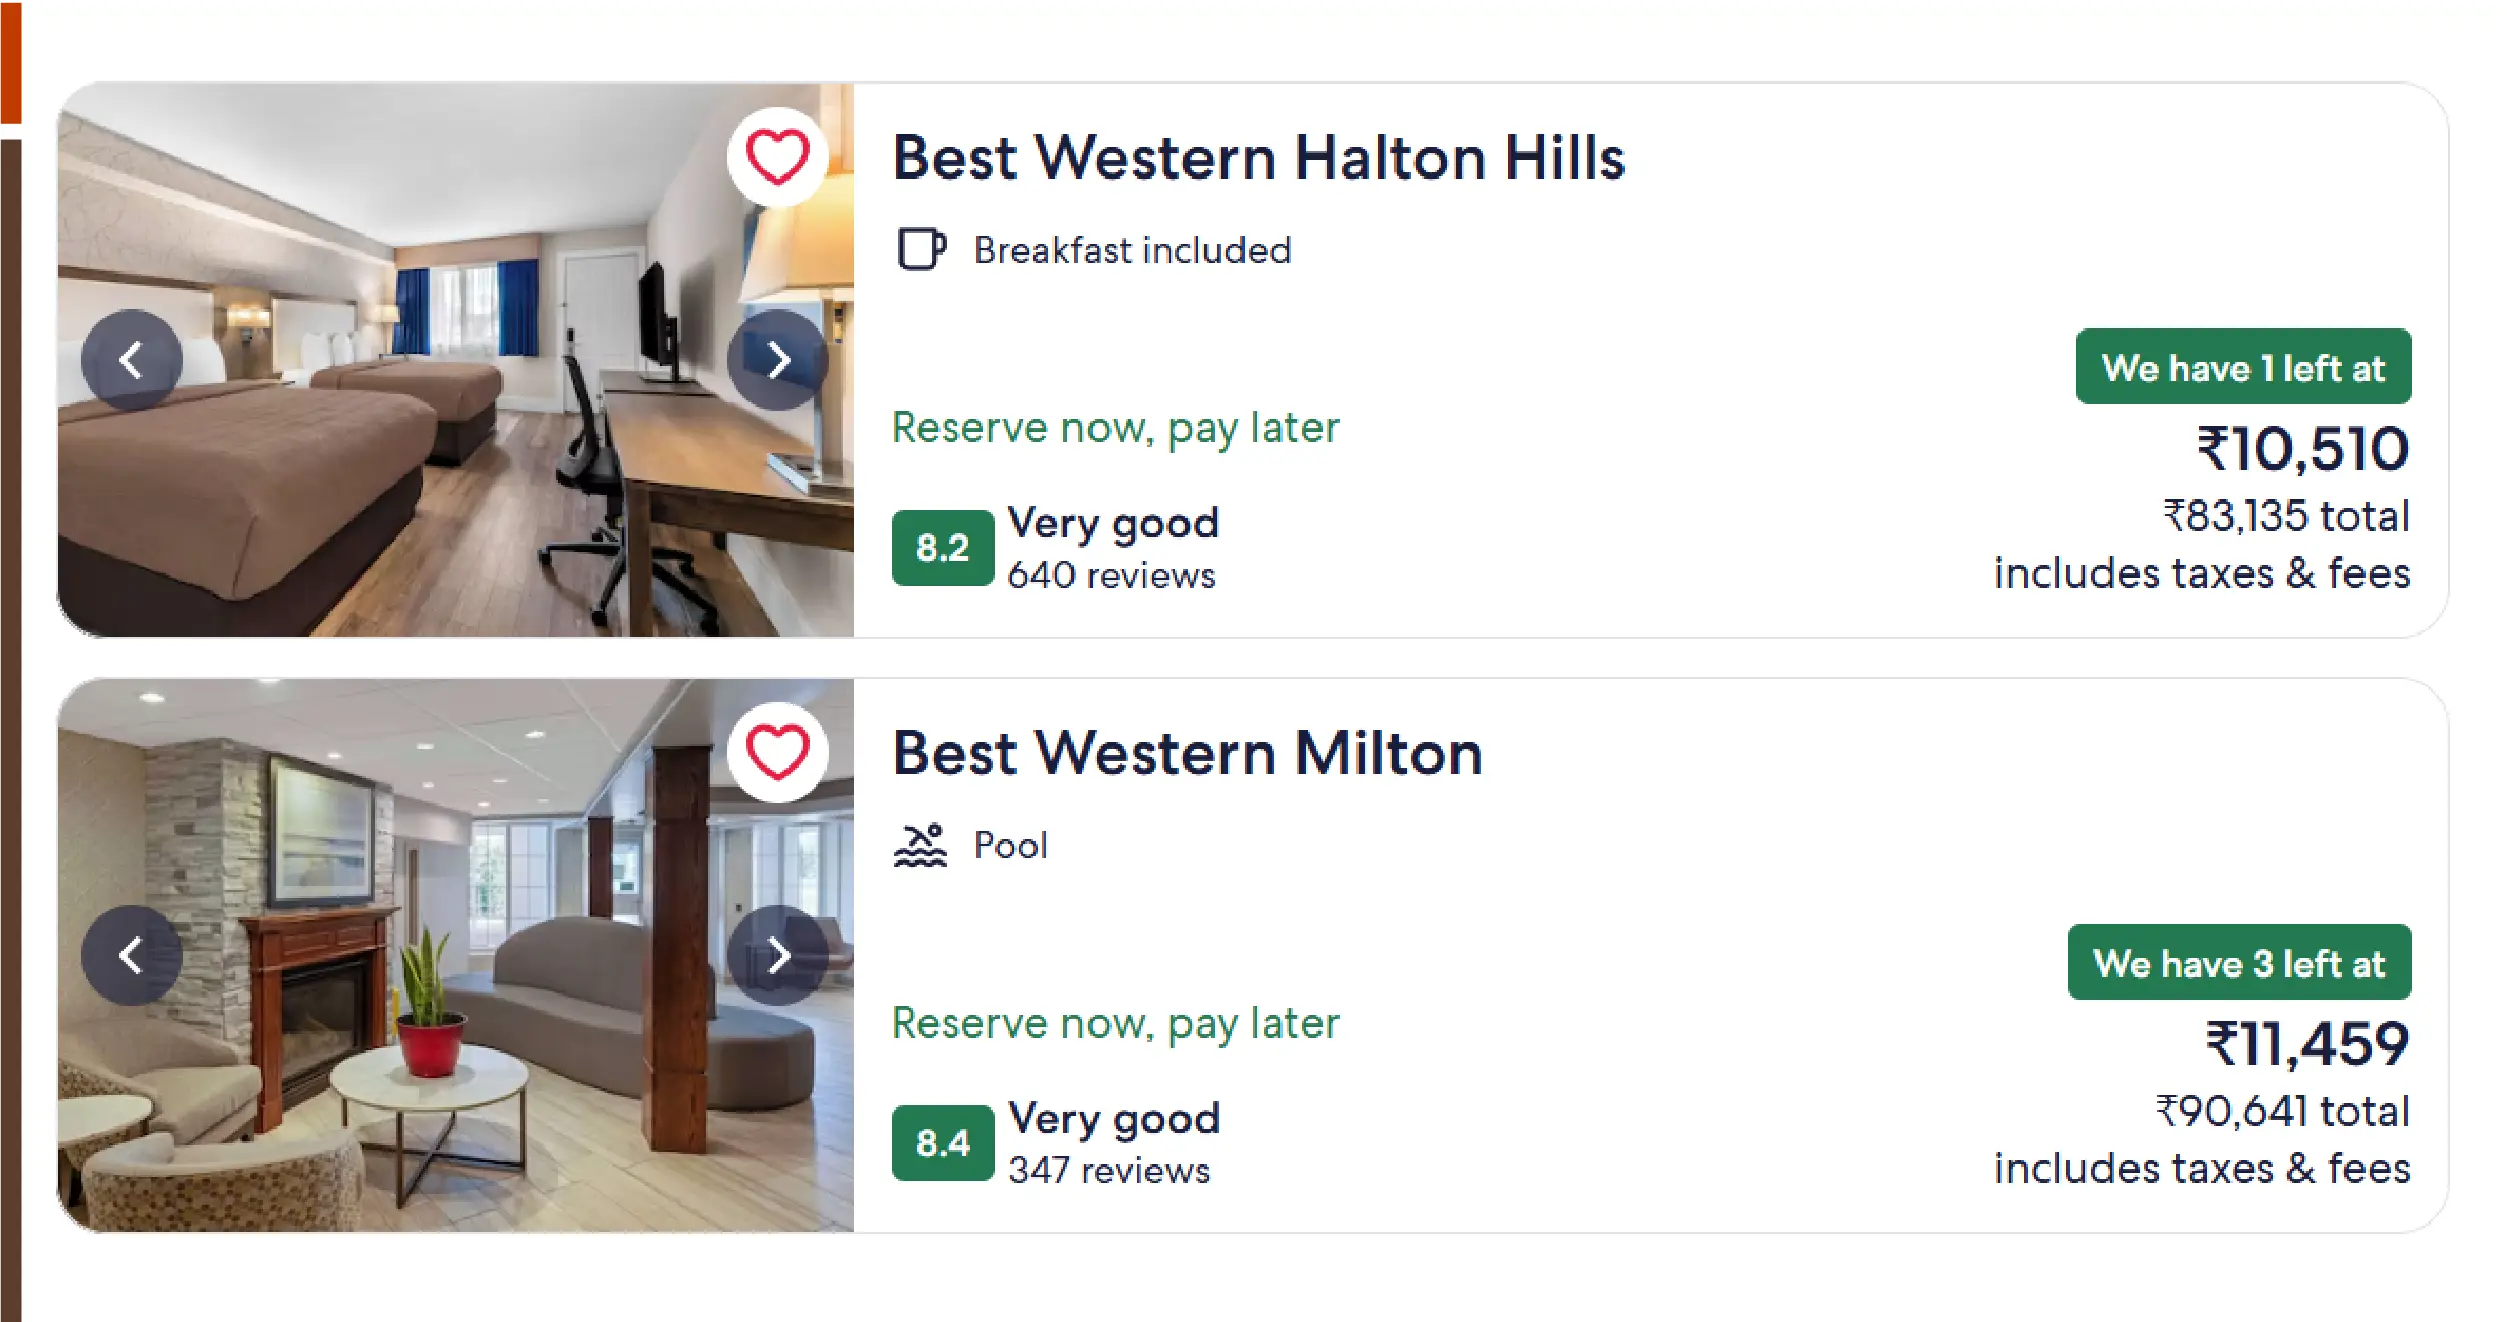
Task: Click the 8.2 rating badge
Action: [x=942, y=548]
